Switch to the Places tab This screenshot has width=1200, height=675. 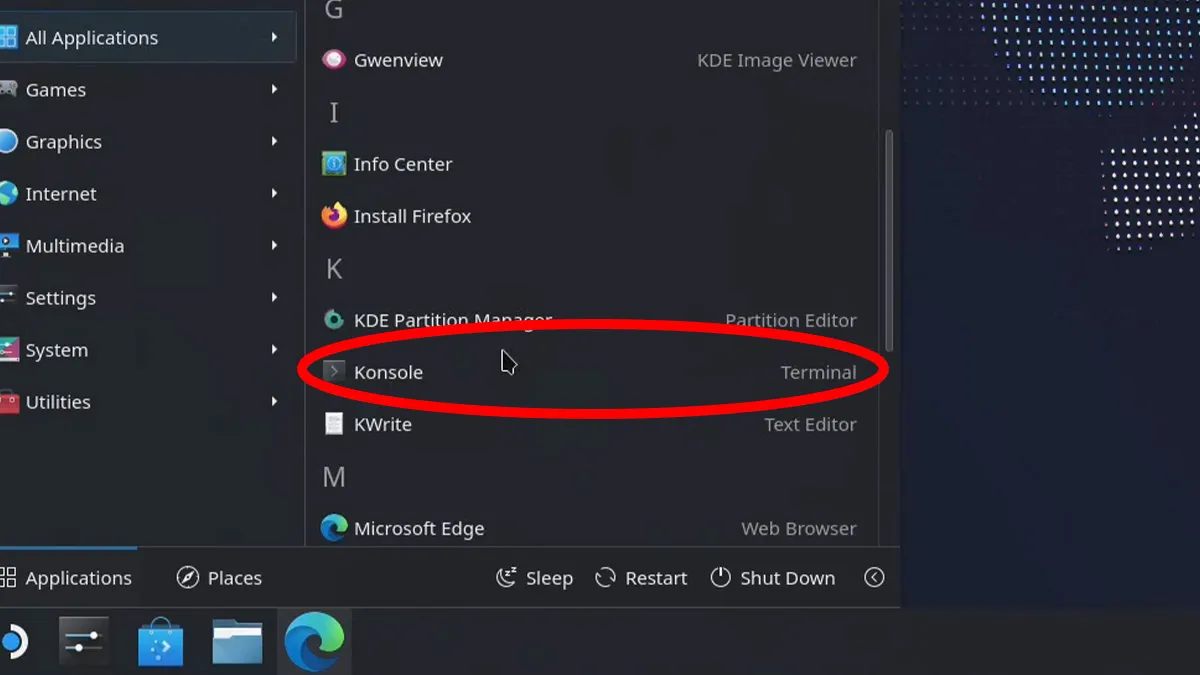(x=219, y=578)
